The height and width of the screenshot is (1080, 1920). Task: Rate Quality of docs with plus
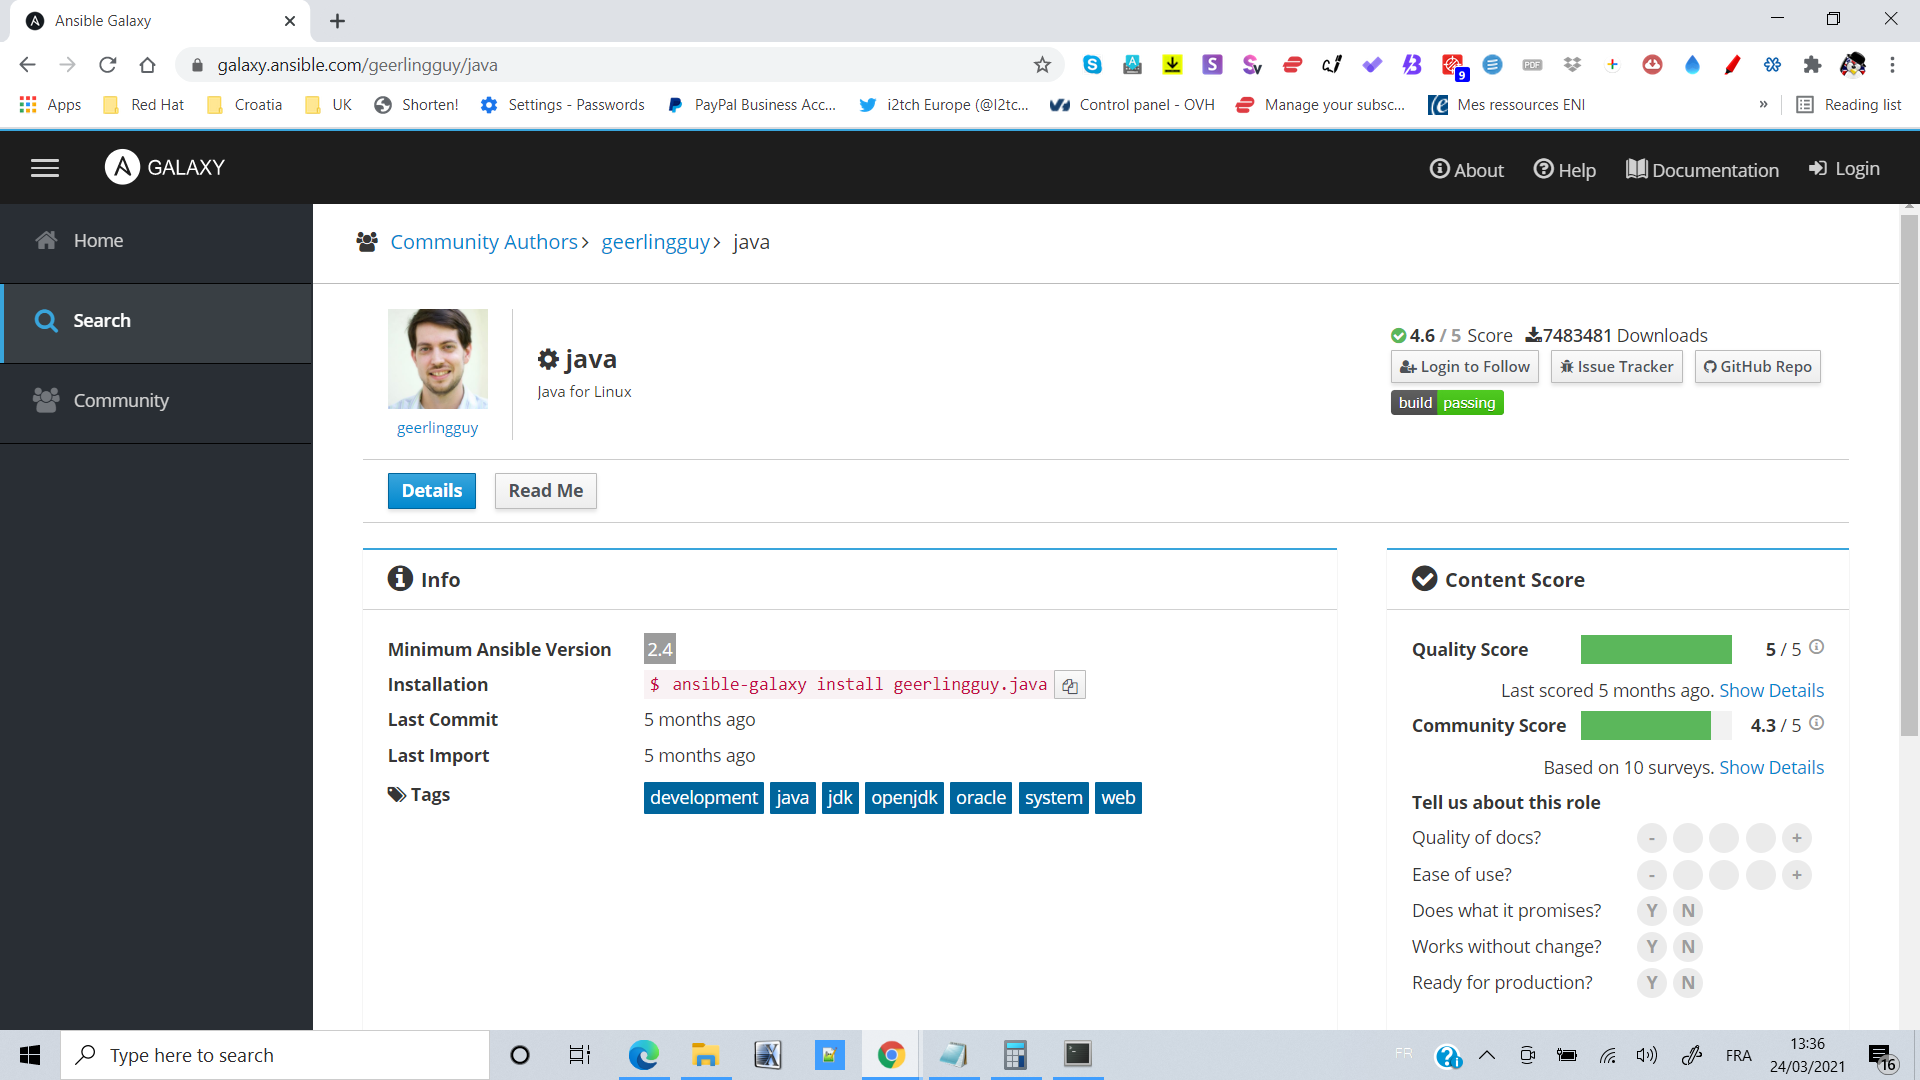(x=1797, y=838)
